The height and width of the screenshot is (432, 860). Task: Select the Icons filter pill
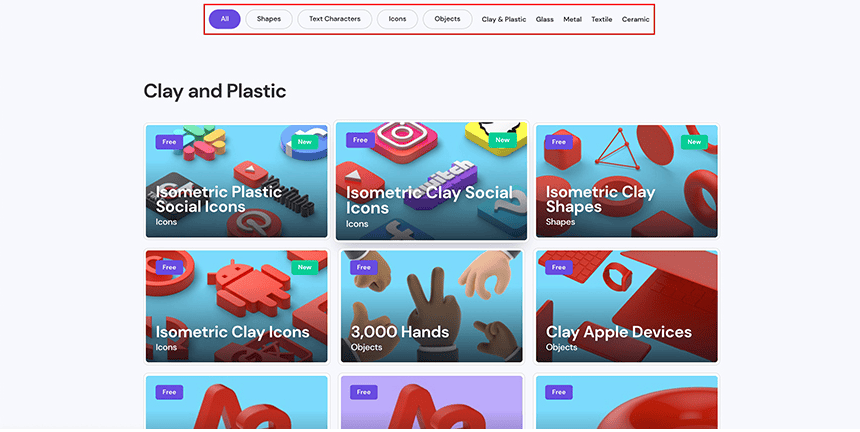[x=397, y=19]
